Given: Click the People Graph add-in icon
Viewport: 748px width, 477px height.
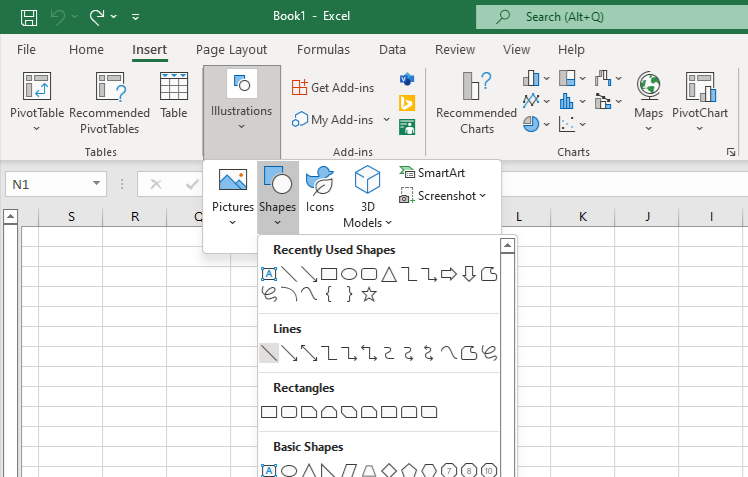Looking at the screenshot, I should click(407, 127).
